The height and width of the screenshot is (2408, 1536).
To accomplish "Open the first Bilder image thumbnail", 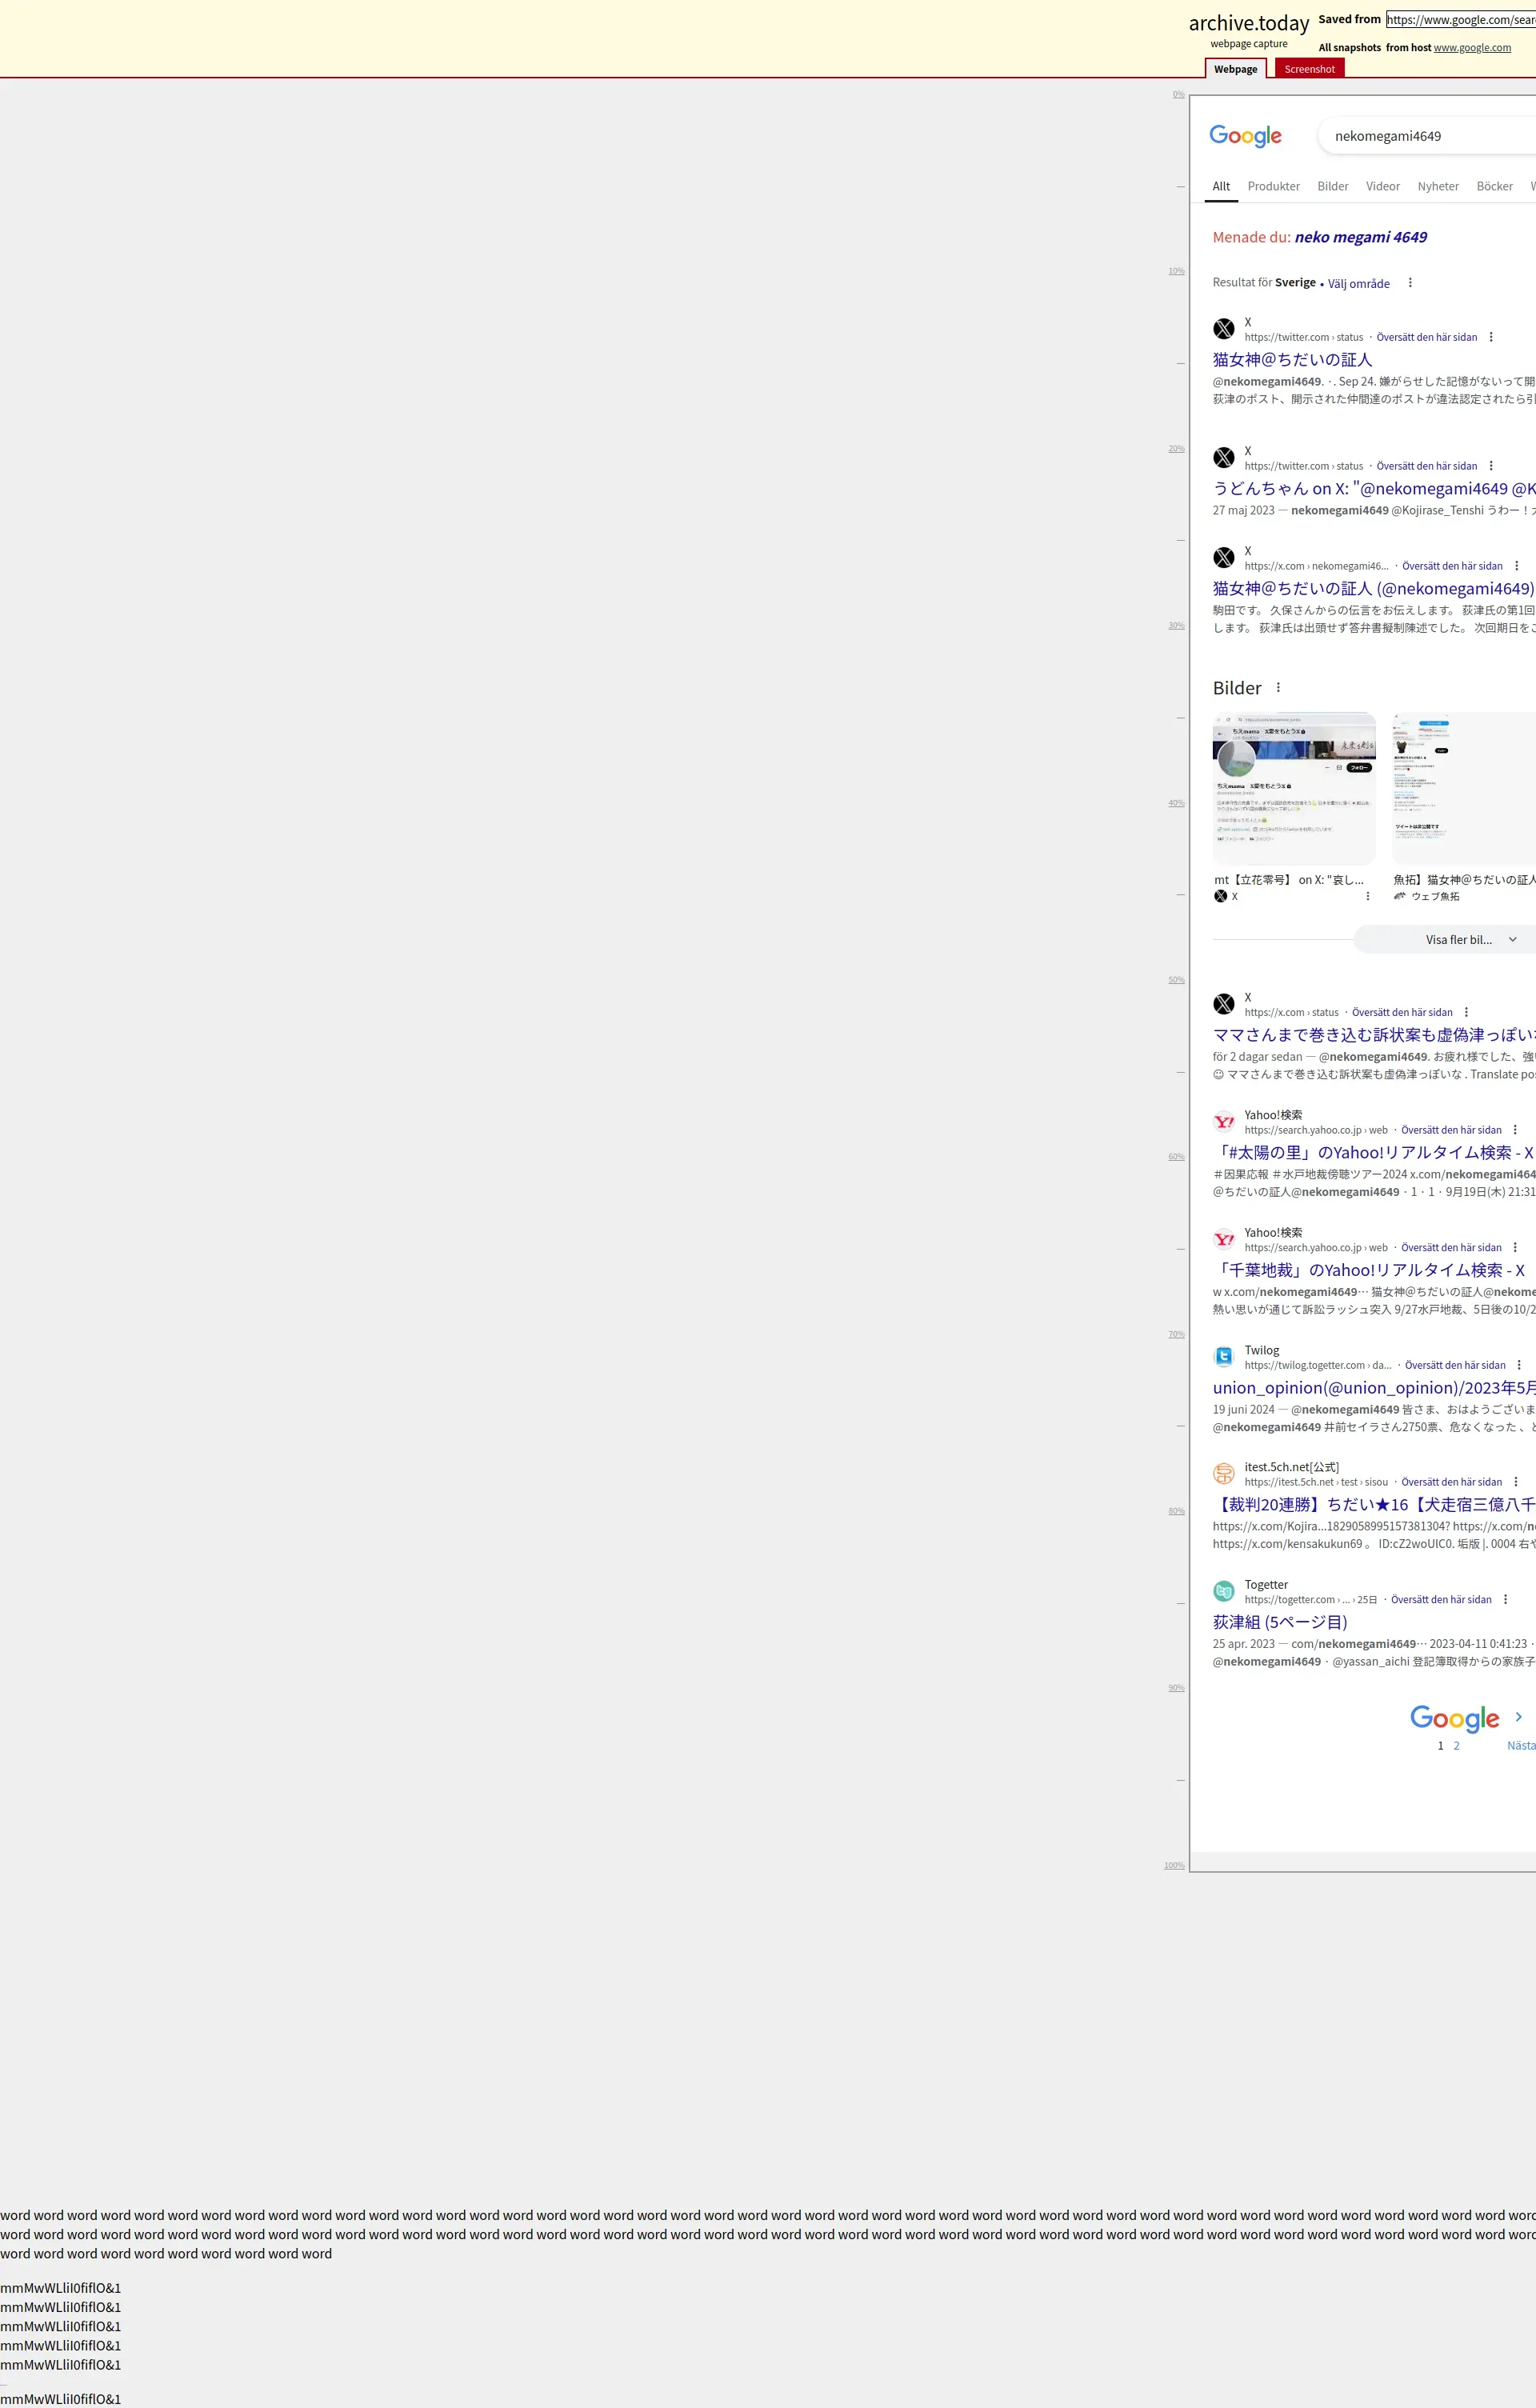I will (x=1294, y=788).
